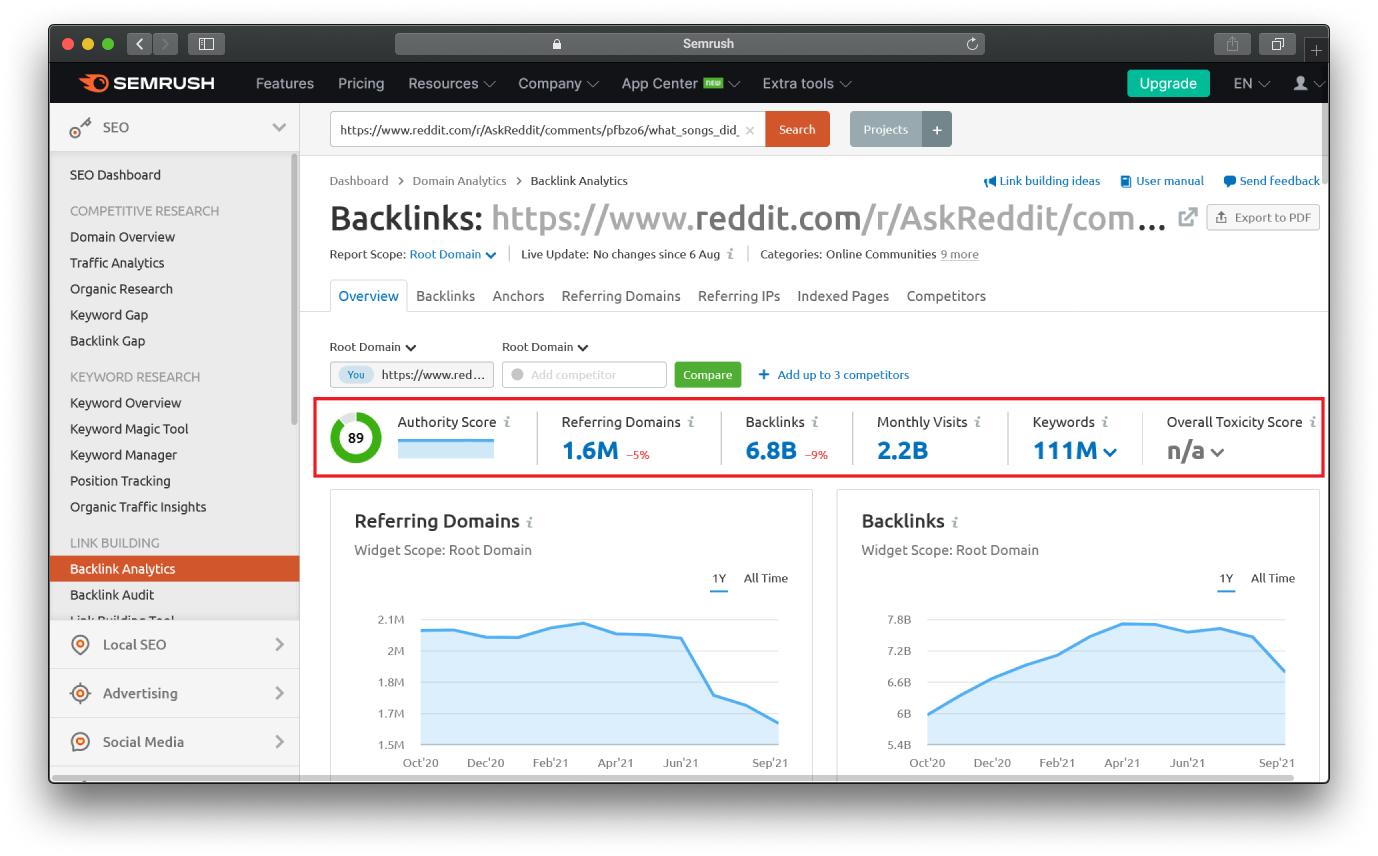Click the Keywords info icon
The height and width of the screenshot is (856, 1378).
1105,422
